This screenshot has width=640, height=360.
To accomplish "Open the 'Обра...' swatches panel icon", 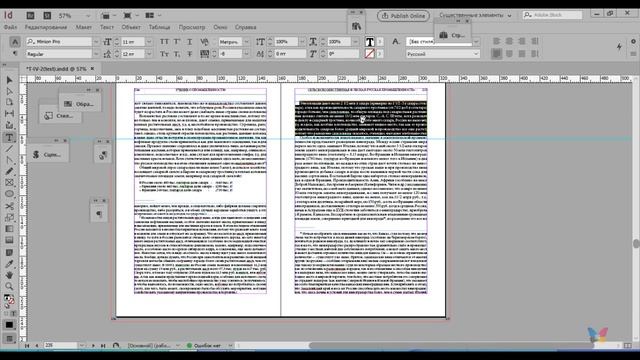I will 80,104.
